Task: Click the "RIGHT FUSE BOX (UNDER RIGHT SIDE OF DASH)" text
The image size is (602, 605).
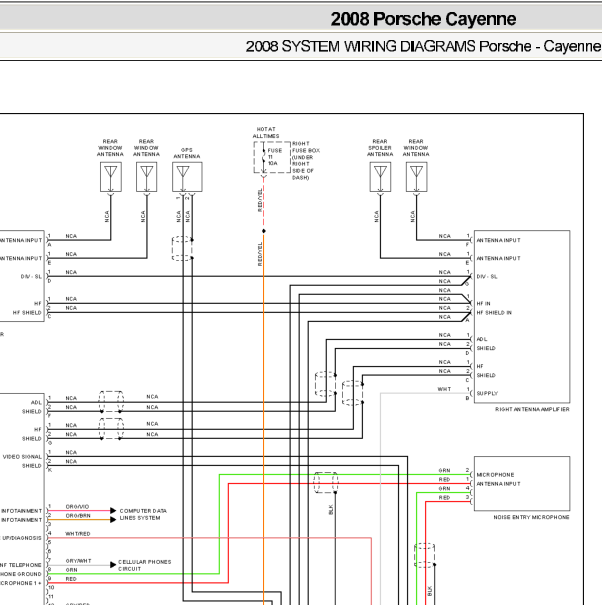Action: 306,161
